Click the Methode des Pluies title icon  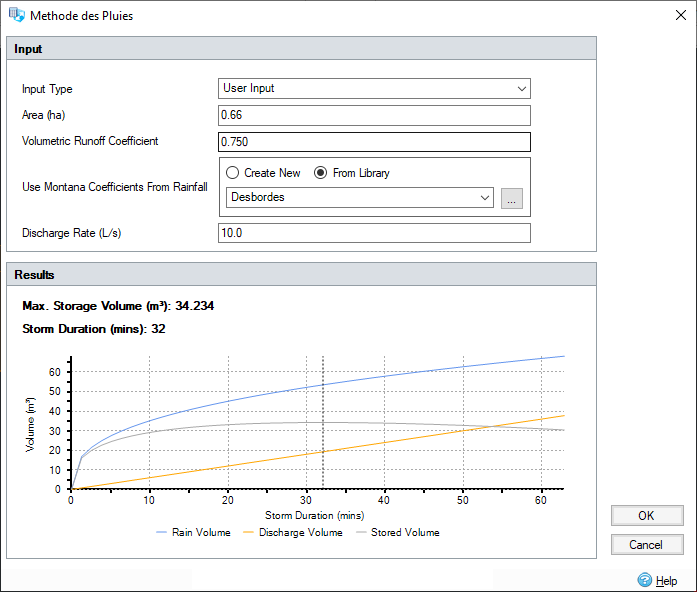(x=17, y=15)
